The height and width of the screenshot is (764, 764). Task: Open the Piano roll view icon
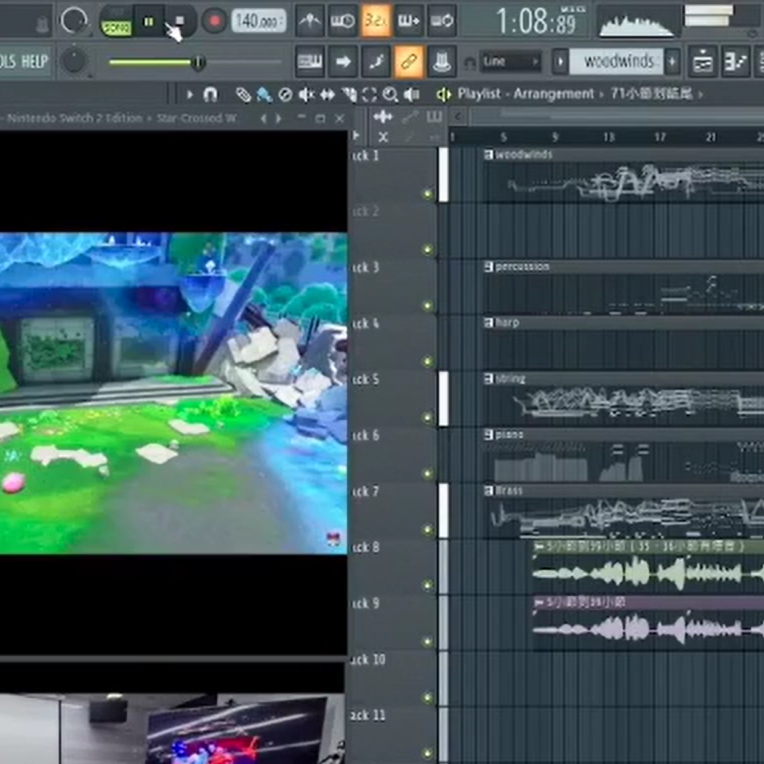pos(736,62)
